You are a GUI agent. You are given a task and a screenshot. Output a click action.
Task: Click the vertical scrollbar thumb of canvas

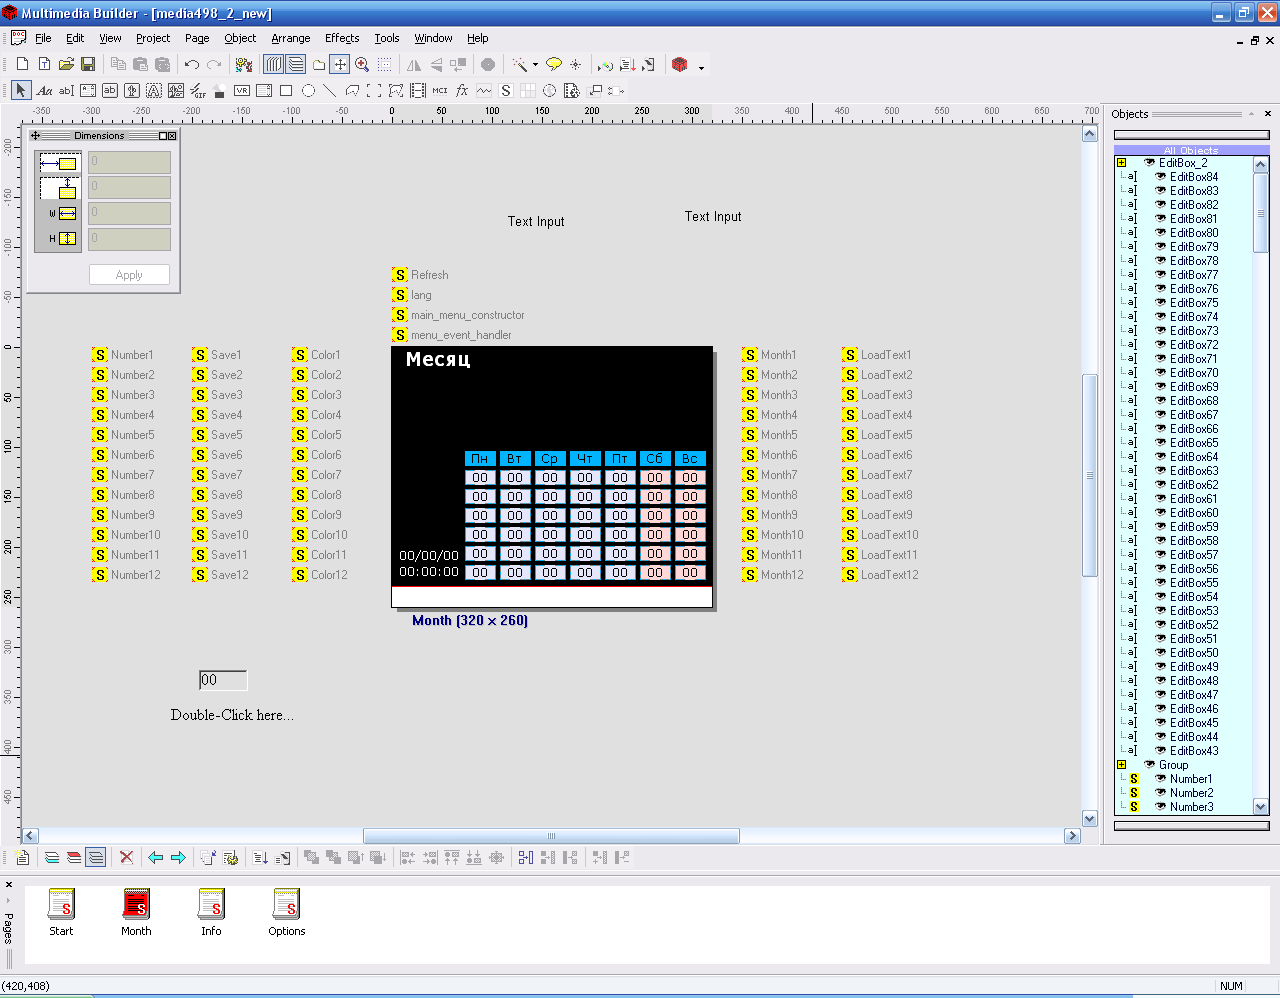pyautogui.click(x=1090, y=475)
